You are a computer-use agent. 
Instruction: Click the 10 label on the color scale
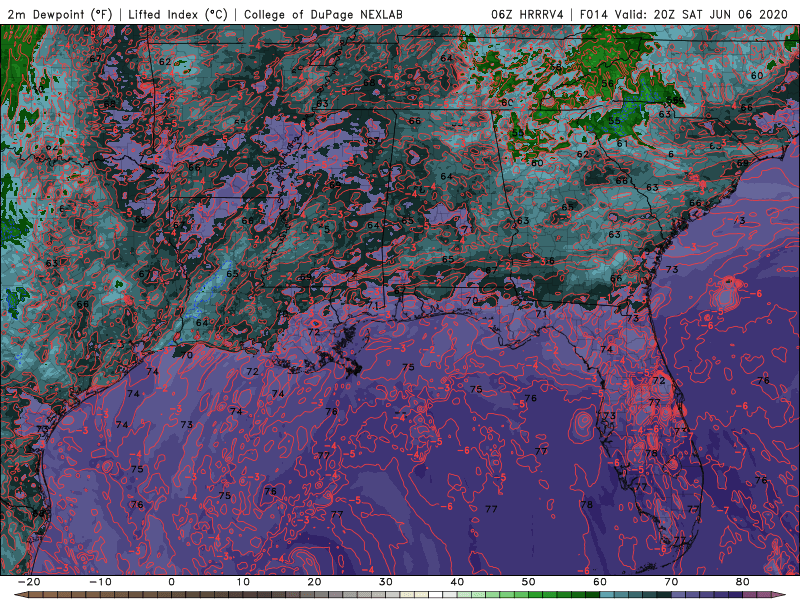(243, 582)
